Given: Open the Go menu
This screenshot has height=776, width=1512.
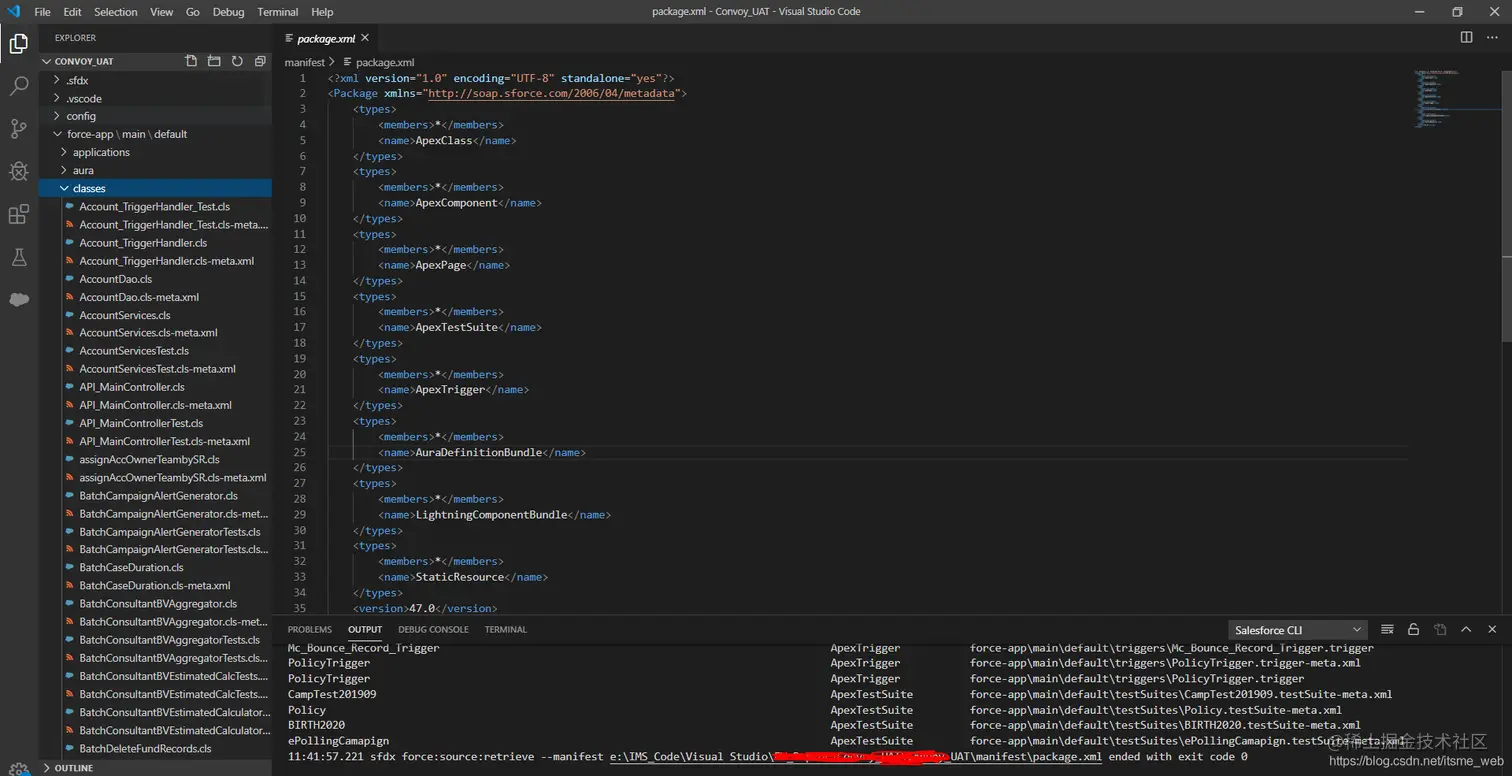Looking at the screenshot, I should [193, 12].
